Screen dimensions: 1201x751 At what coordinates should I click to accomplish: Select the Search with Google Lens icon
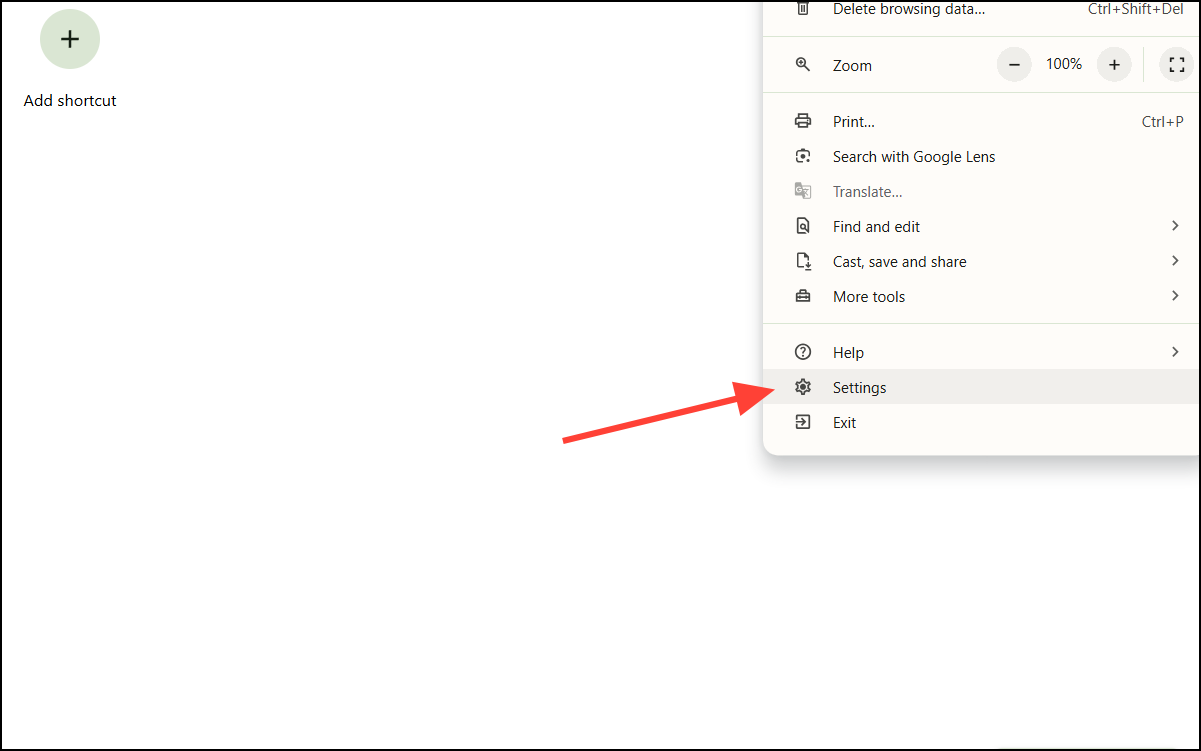(803, 156)
